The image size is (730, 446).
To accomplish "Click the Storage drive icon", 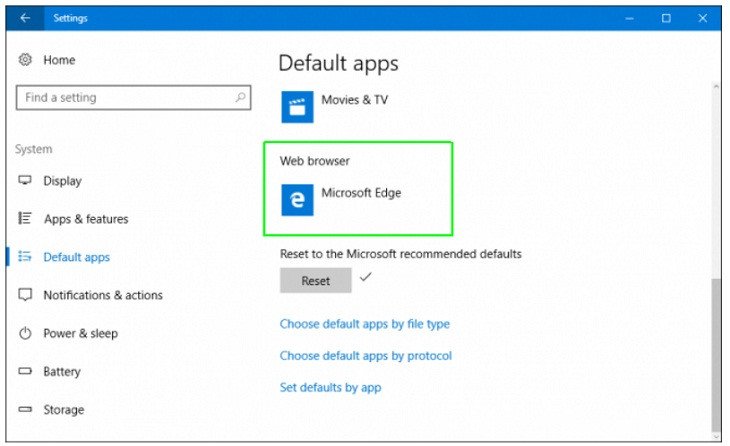I will (25, 410).
